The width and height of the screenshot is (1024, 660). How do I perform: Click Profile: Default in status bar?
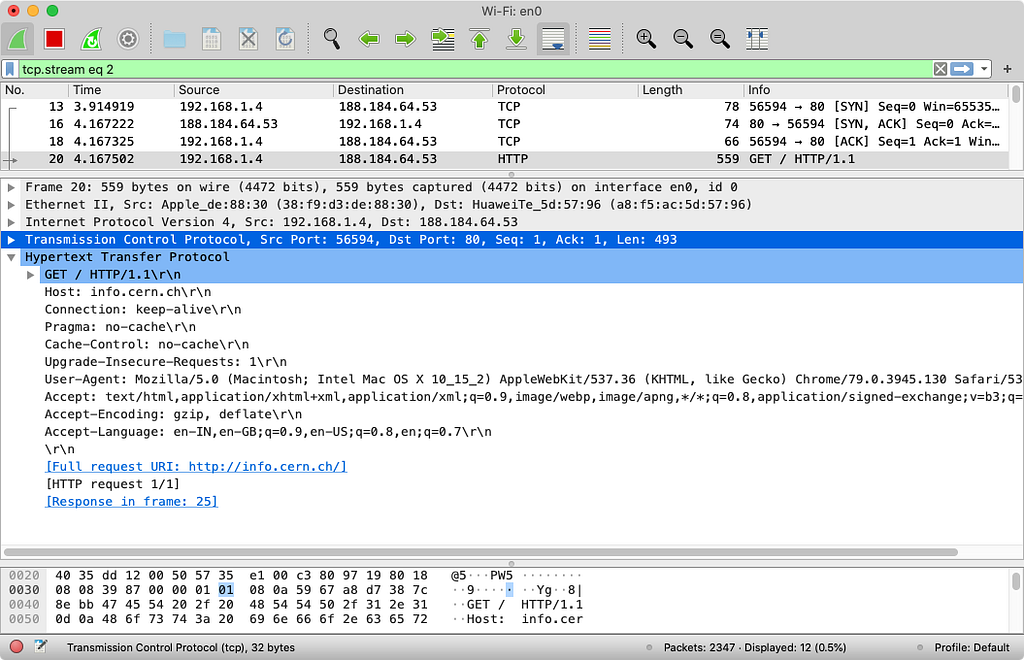(x=972, y=648)
